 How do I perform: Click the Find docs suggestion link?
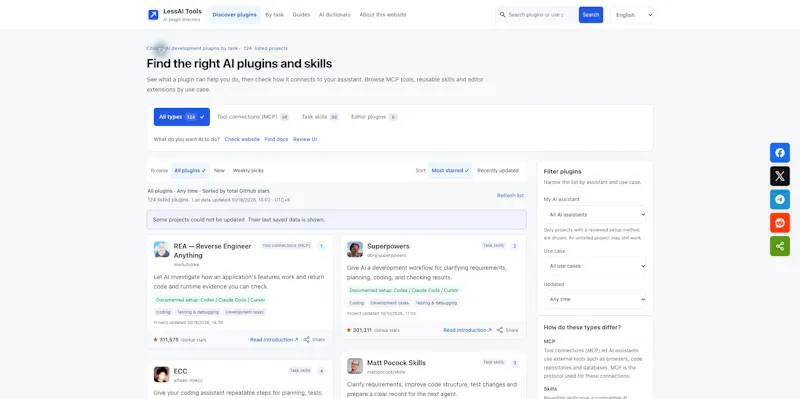coord(277,139)
